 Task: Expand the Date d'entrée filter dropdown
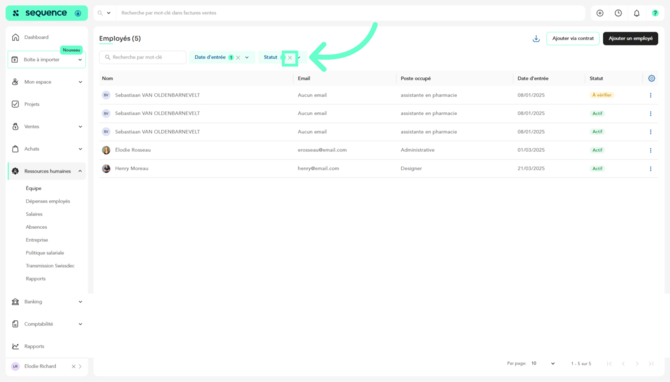[247, 58]
